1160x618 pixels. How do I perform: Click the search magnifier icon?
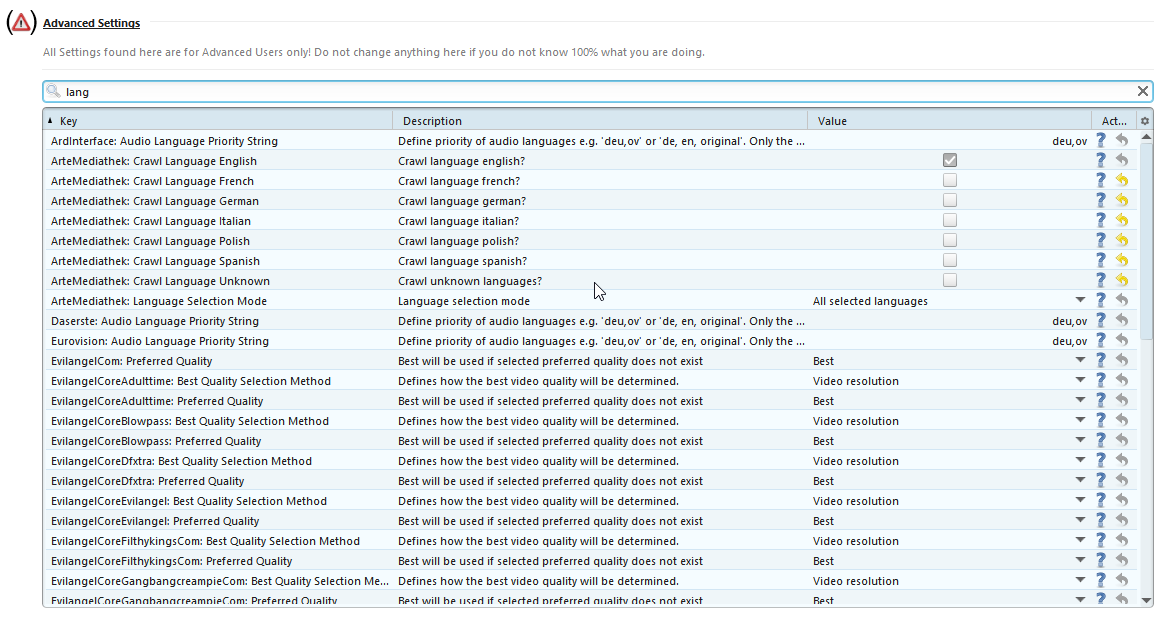coord(53,91)
